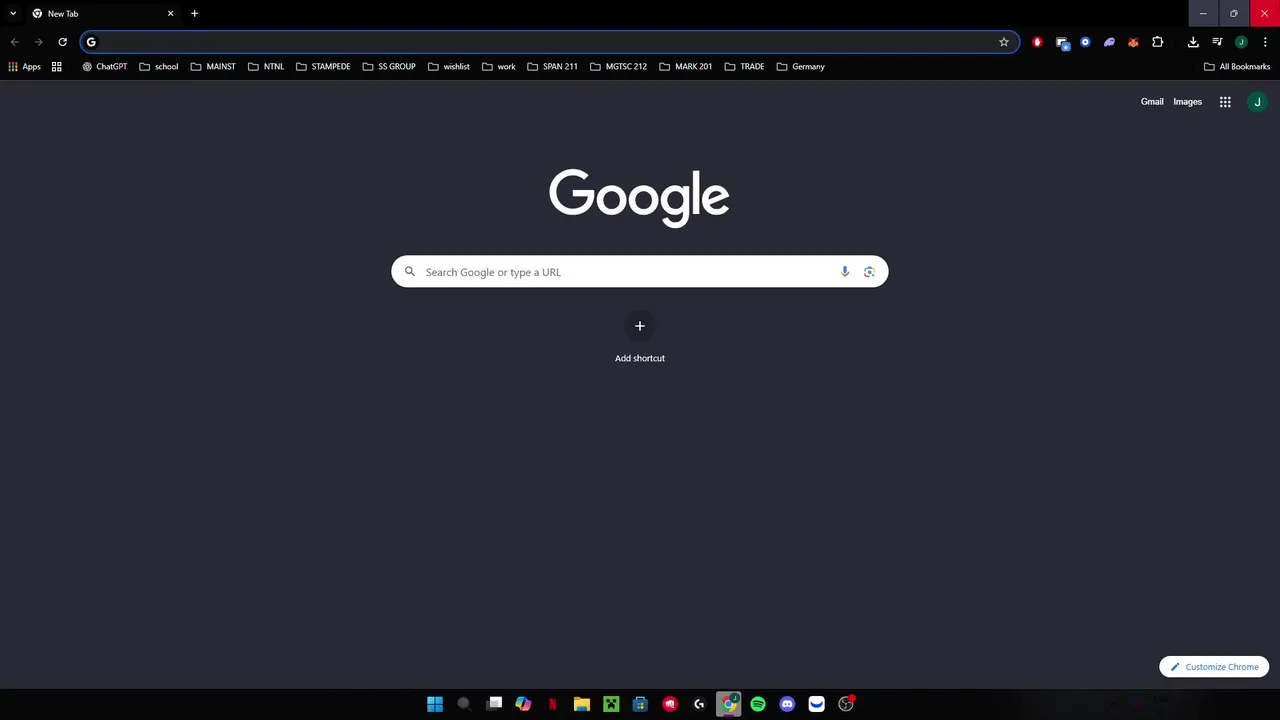1280x720 pixels.
Task: Launch Copilot from the taskbar
Action: pyautogui.click(x=523, y=704)
